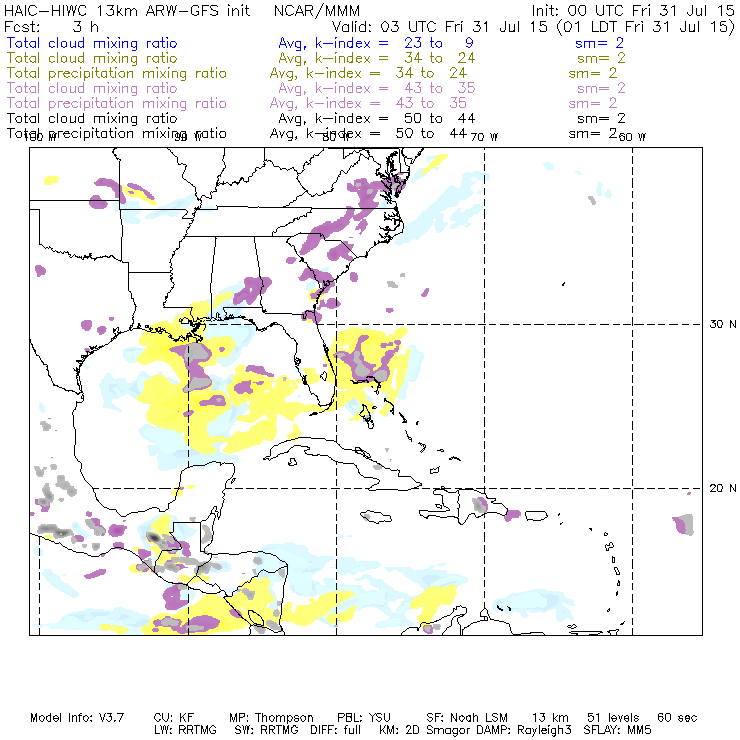Image resolution: width=740 pixels, height=740 pixels.
Task: Click the purple Total precipitation mixing ratio legend
Action: (x=116, y=104)
